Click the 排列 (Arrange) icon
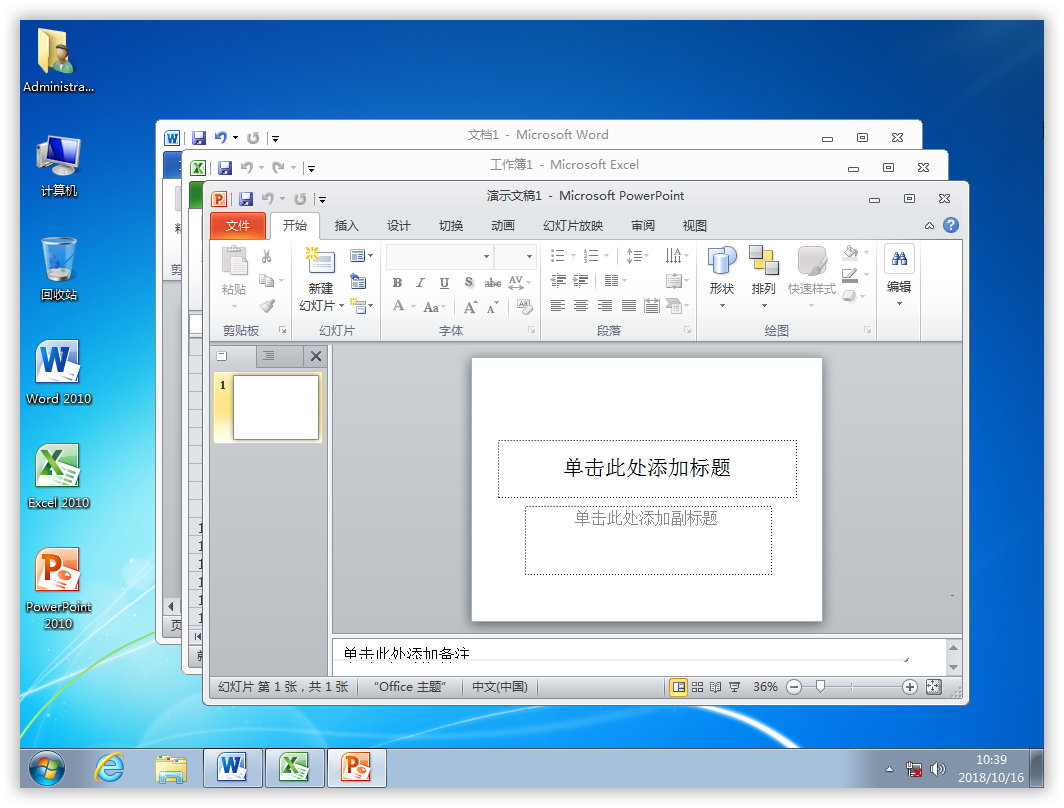This screenshot has width=1064, height=808. click(x=763, y=262)
